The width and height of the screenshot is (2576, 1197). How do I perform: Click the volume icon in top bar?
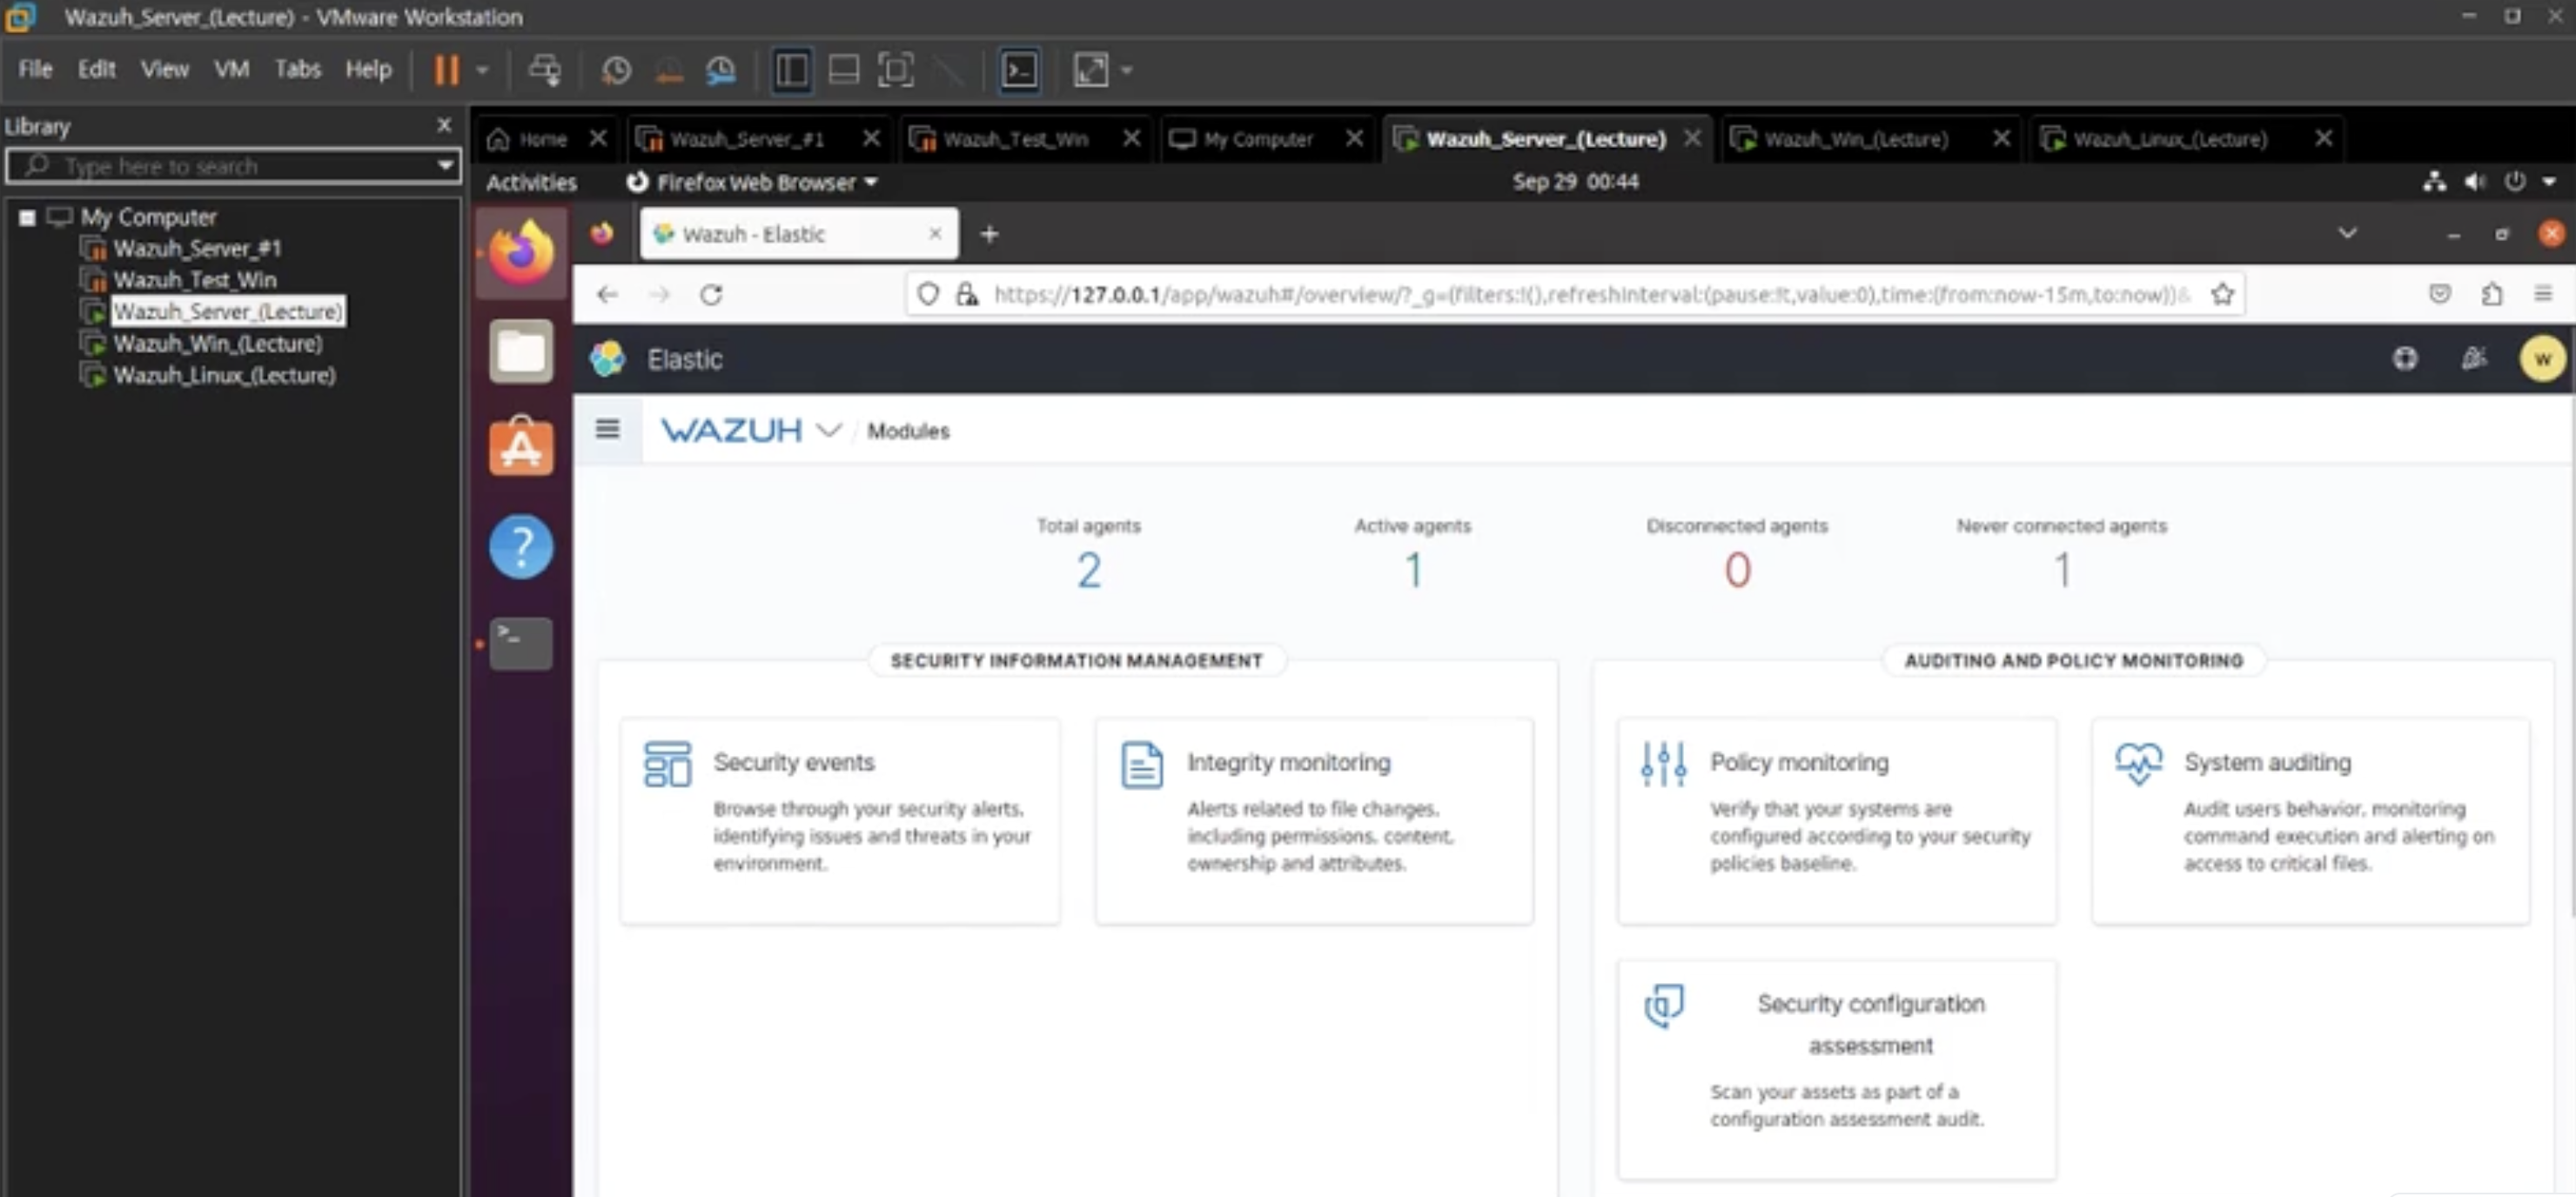coord(2475,182)
